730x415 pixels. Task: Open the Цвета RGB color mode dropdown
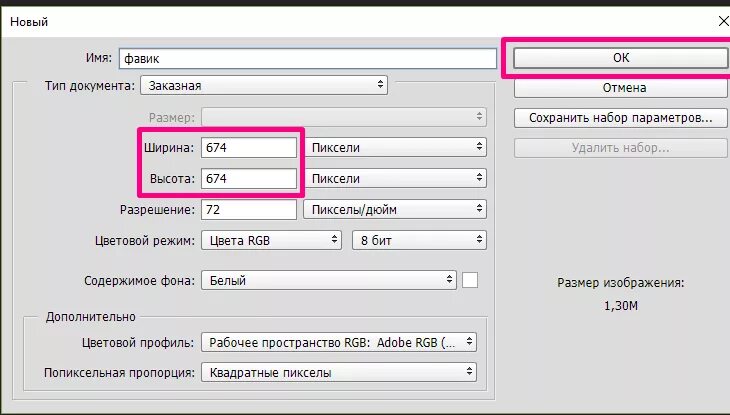271,240
